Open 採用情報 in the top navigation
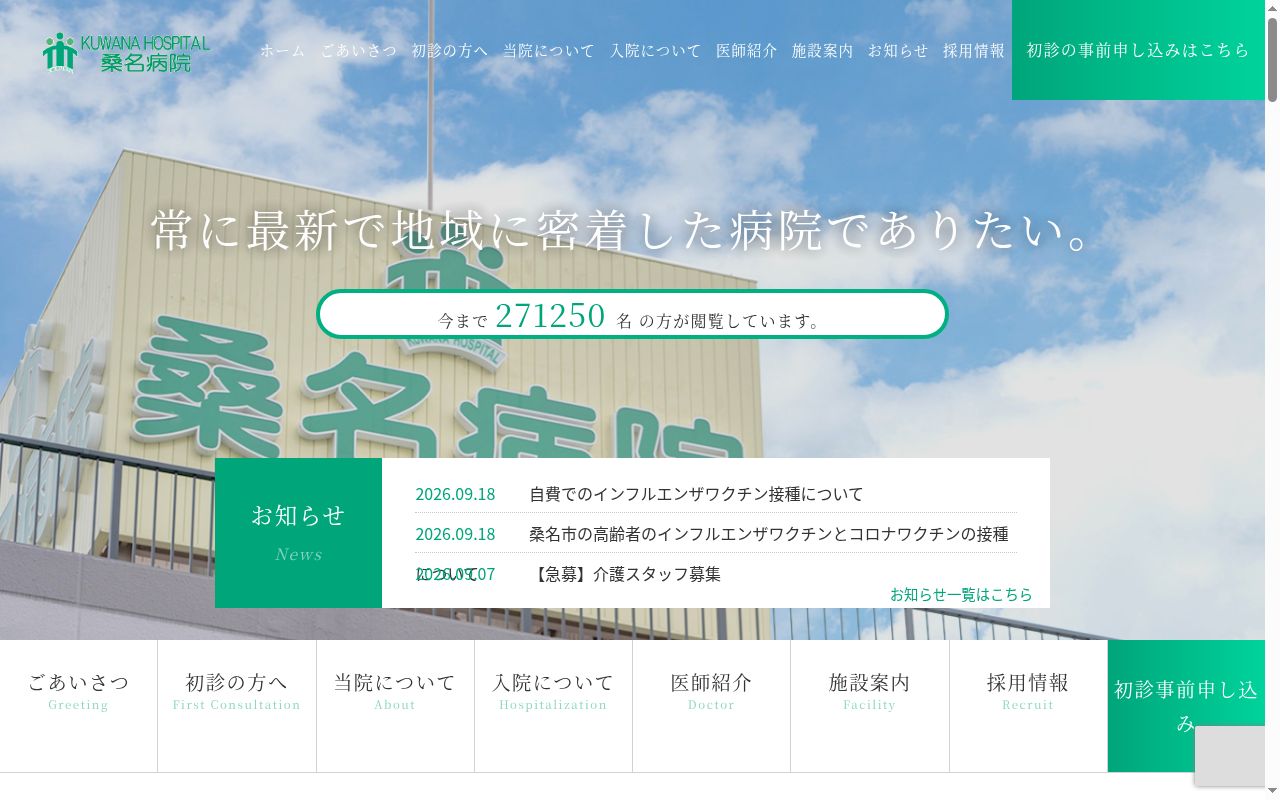The height and width of the screenshot is (800, 1280). (x=974, y=50)
